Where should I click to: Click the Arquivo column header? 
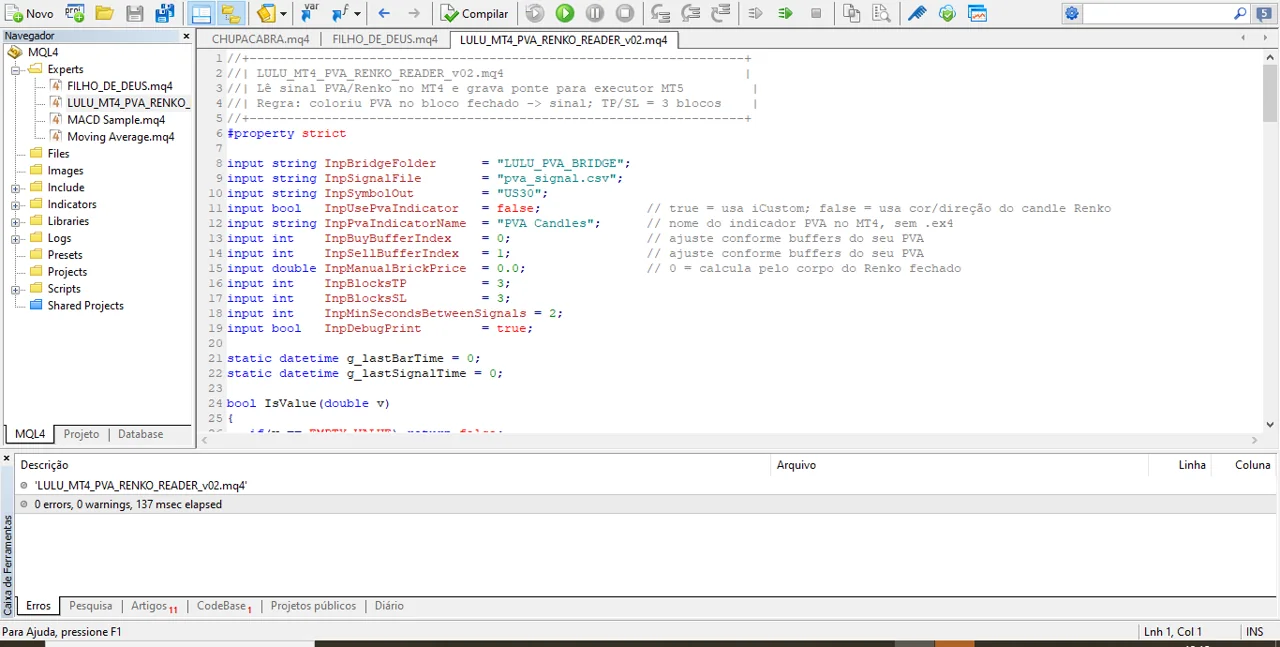click(797, 465)
